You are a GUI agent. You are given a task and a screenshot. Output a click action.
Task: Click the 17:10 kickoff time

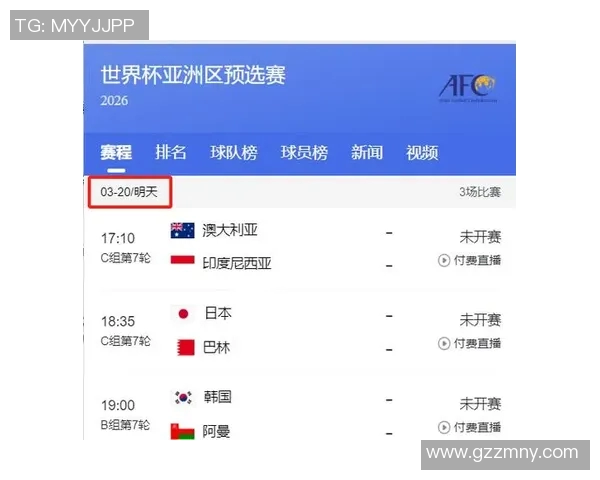118,238
